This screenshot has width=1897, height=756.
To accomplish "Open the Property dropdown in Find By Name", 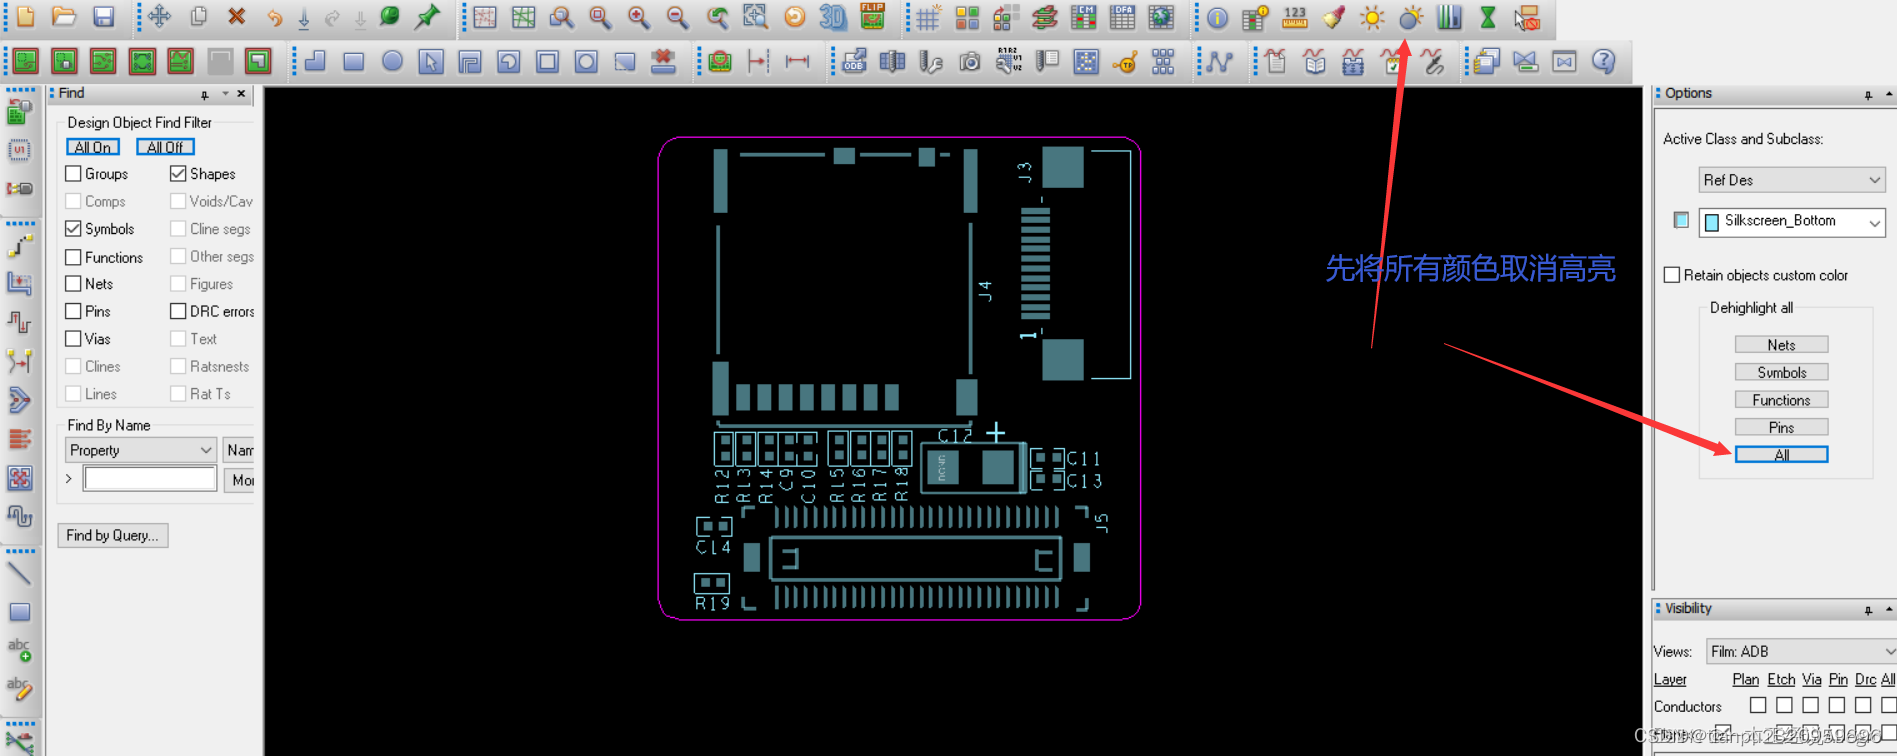I will [140, 450].
